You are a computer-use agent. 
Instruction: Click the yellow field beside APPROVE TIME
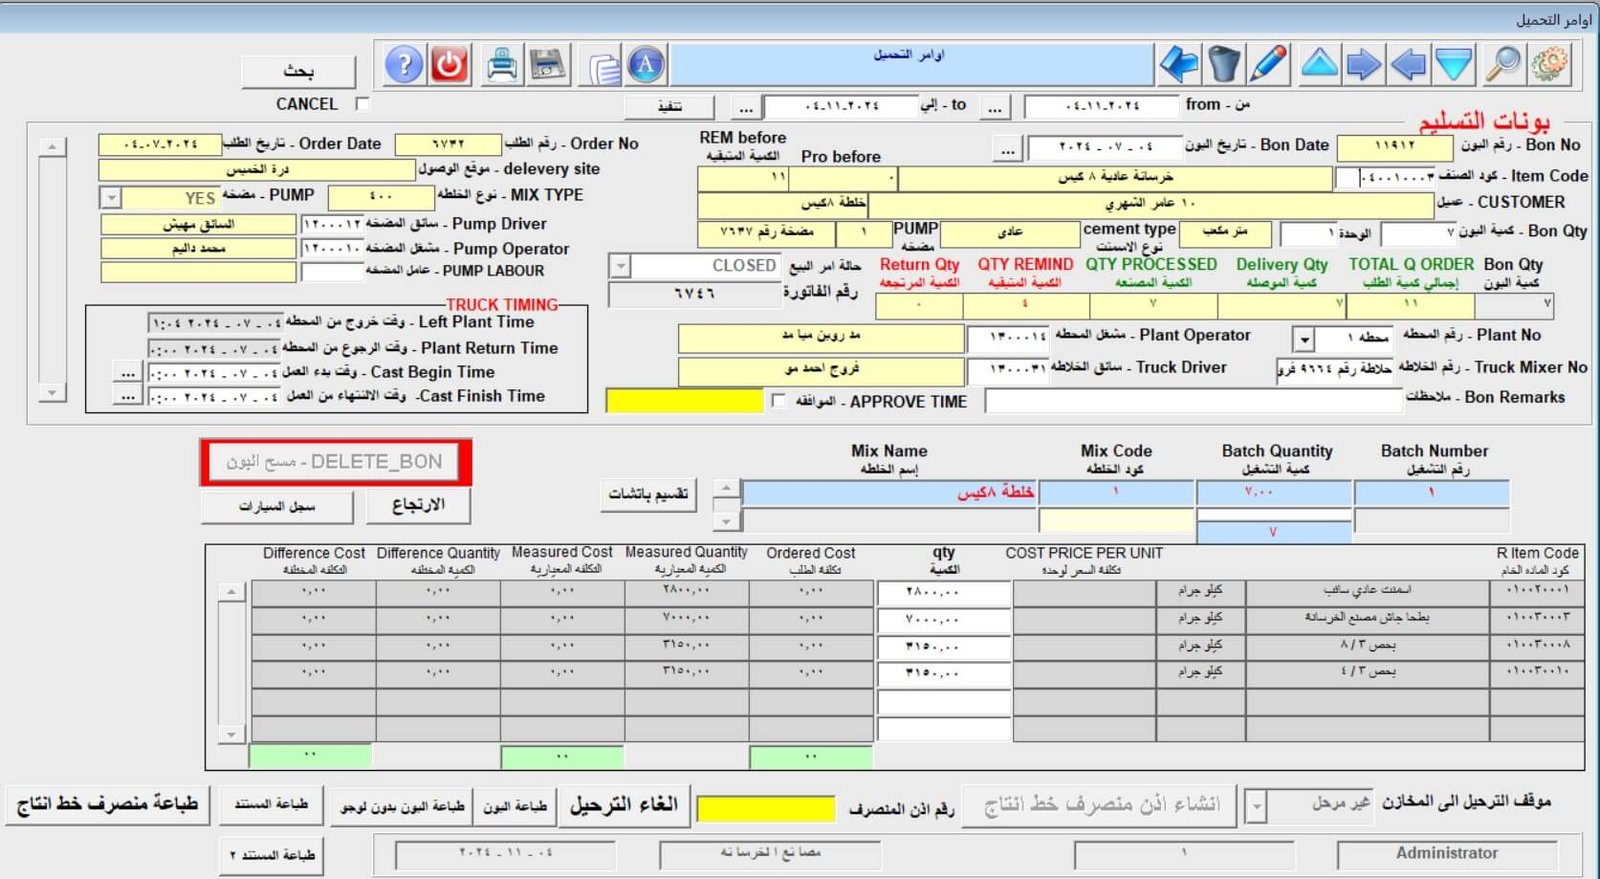(685, 401)
